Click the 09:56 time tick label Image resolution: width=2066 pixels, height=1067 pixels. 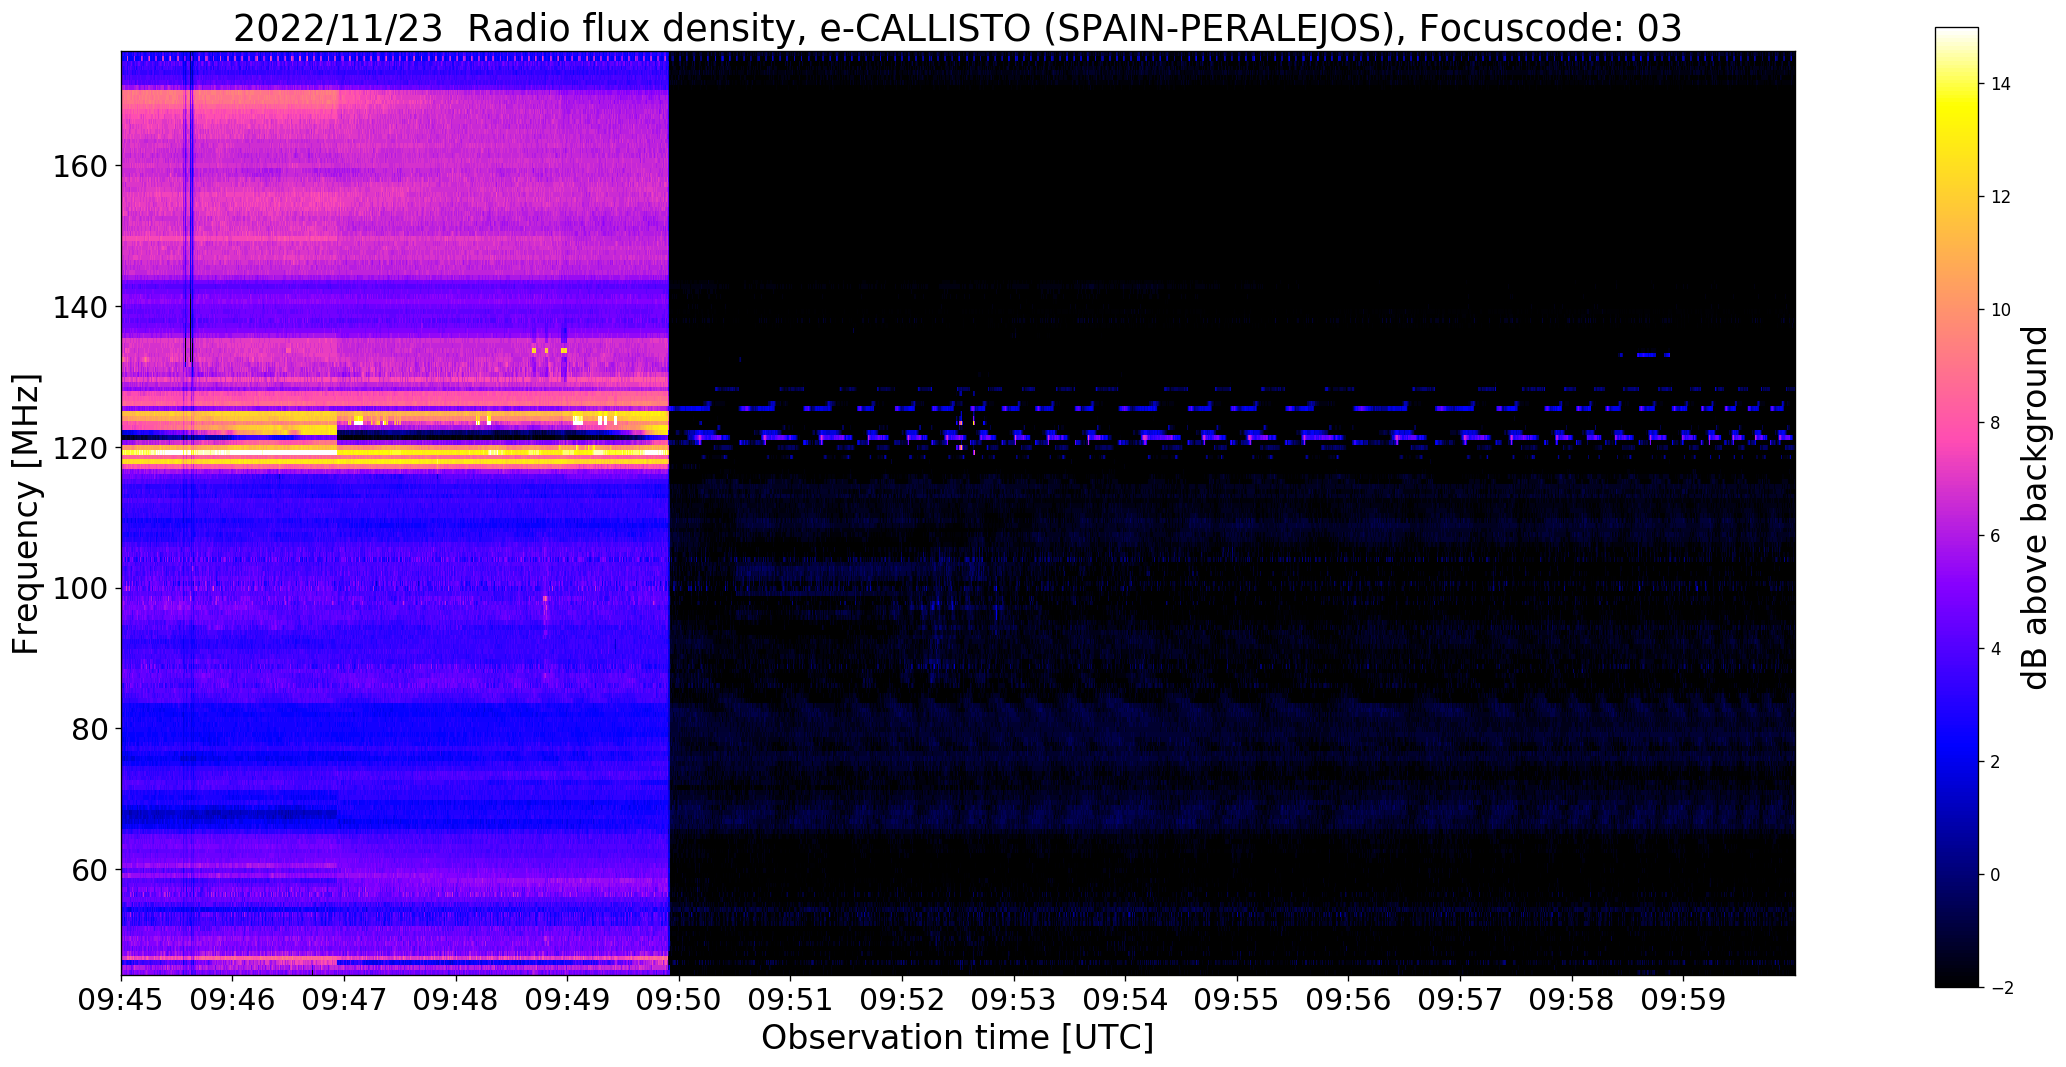[x=1349, y=999]
